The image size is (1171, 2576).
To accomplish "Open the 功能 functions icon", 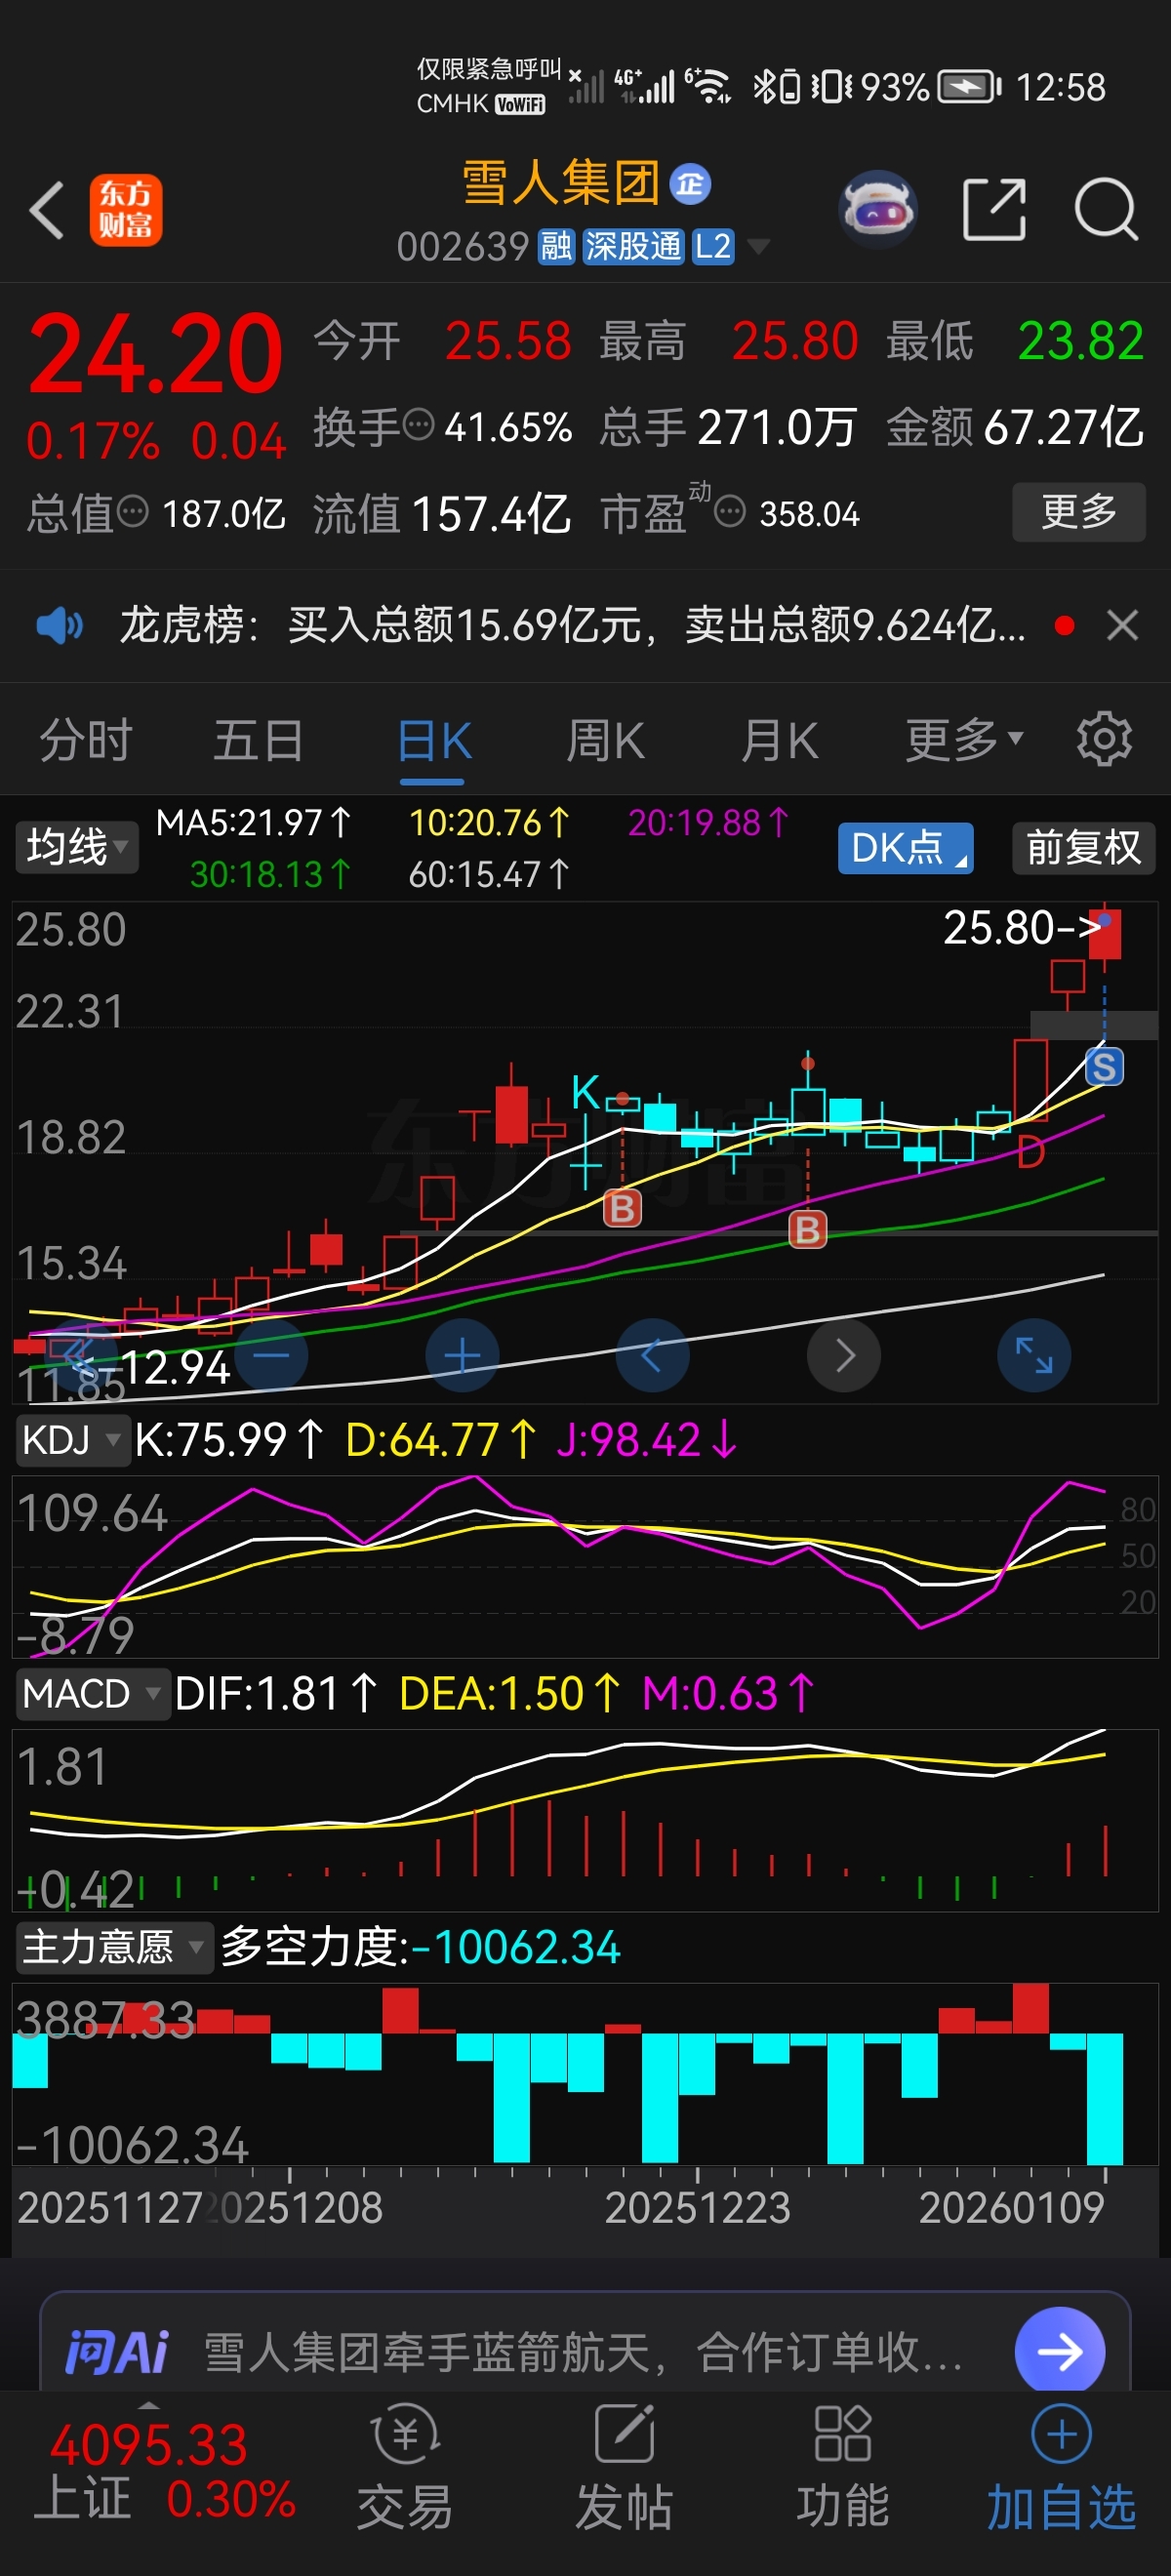I will point(843,2469).
